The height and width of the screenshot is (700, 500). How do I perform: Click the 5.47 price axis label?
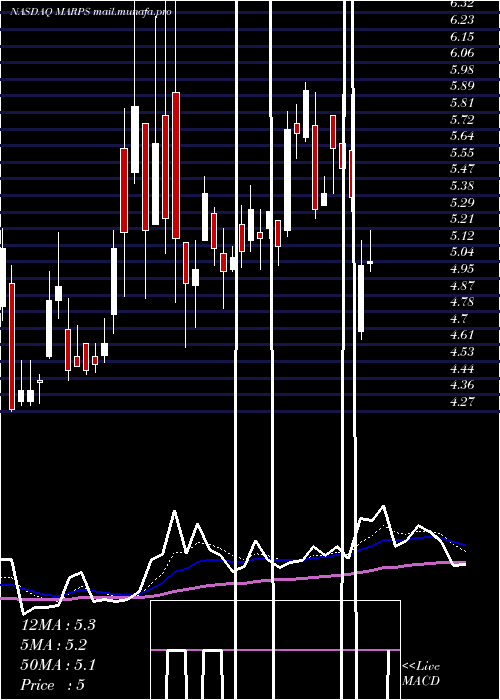(x=462, y=169)
